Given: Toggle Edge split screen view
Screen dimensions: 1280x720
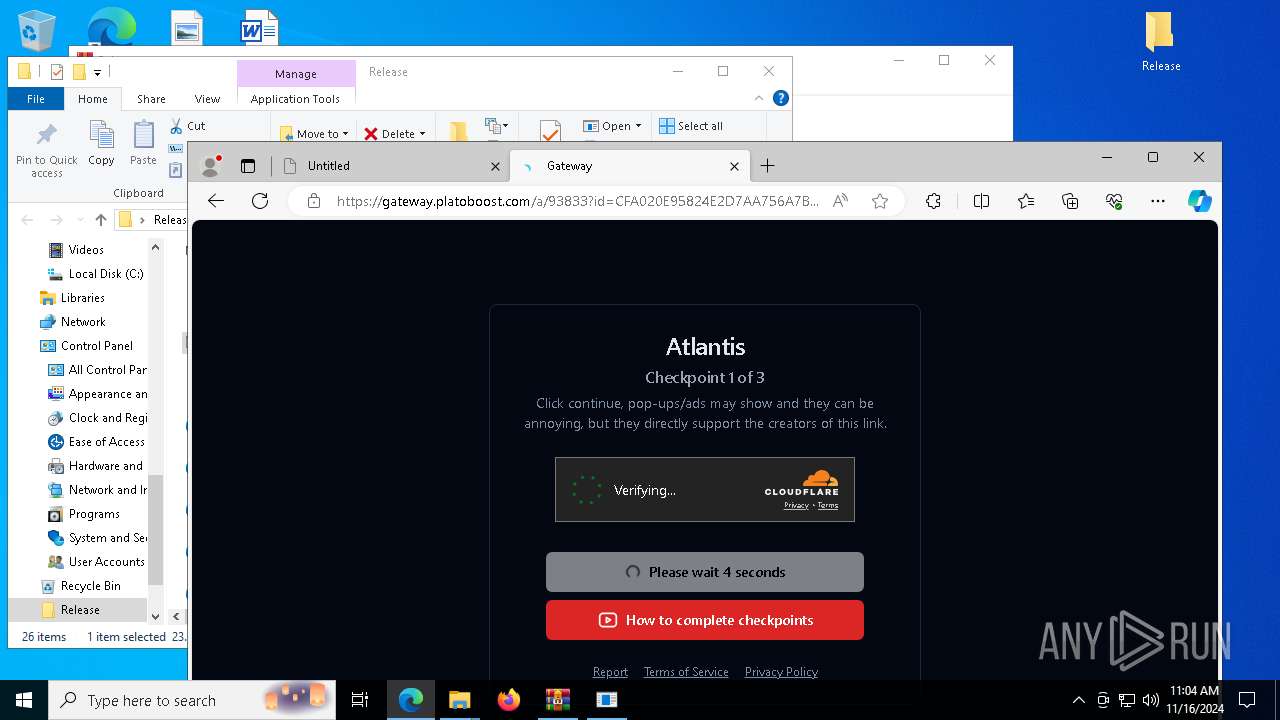Looking at the screenshot, I should coord(981,201).
